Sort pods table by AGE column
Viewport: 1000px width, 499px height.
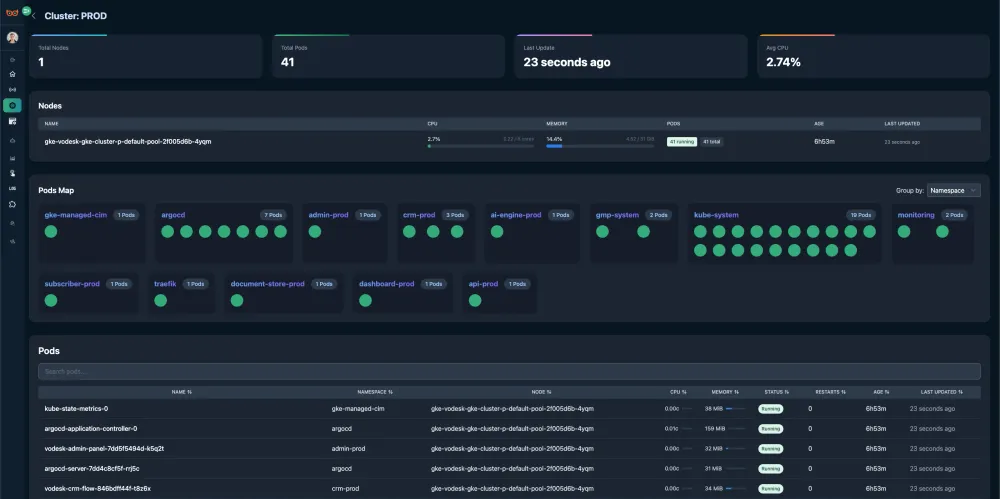click(881, 392)
